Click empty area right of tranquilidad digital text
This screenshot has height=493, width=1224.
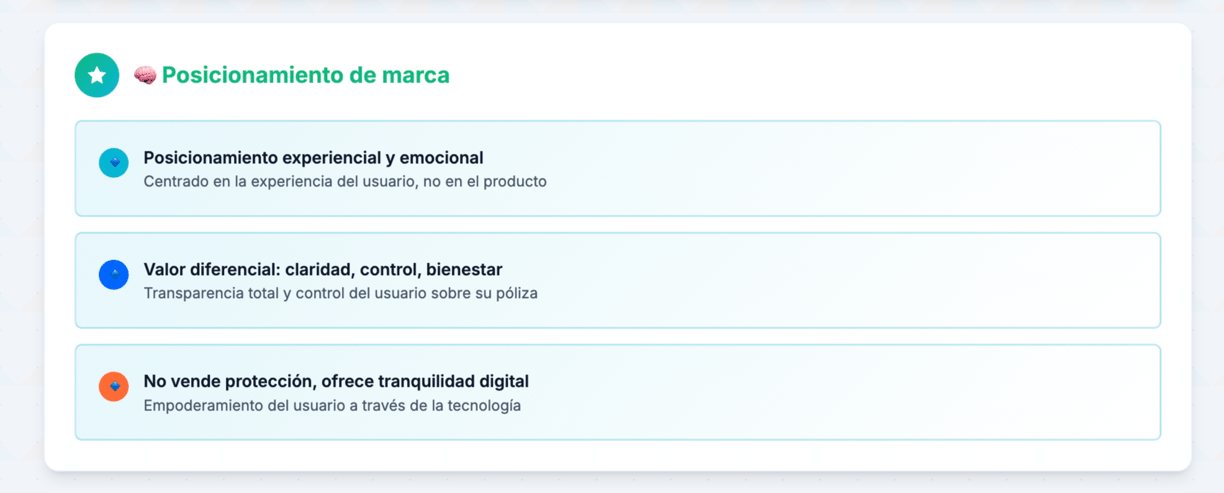(x=850, y=392)
